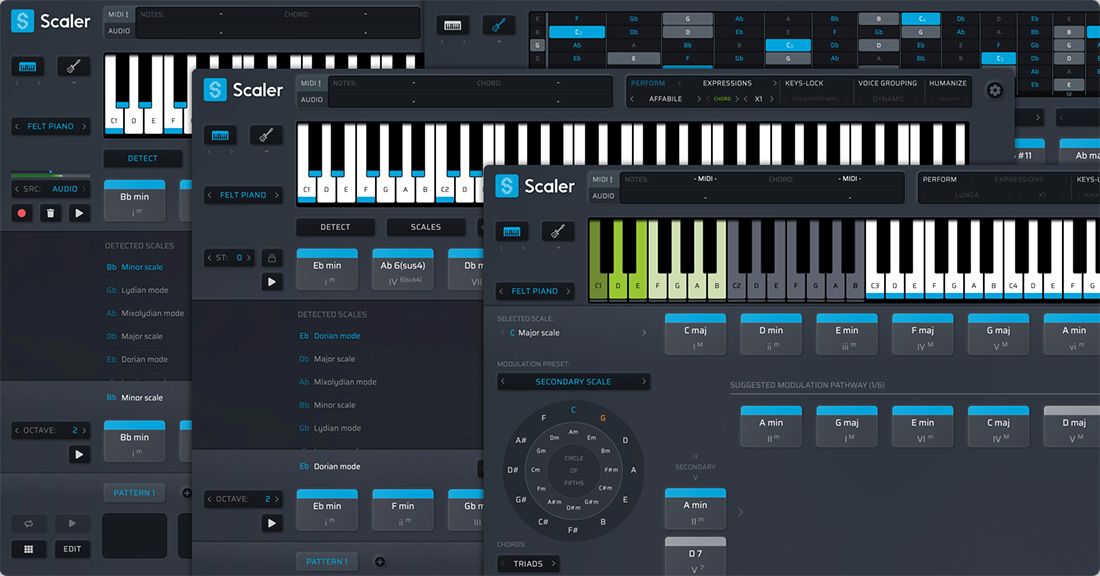Click the right arrow of SECONDARY SCALE preset
This screenshot has width=1100, height=576.
(643, 382)
